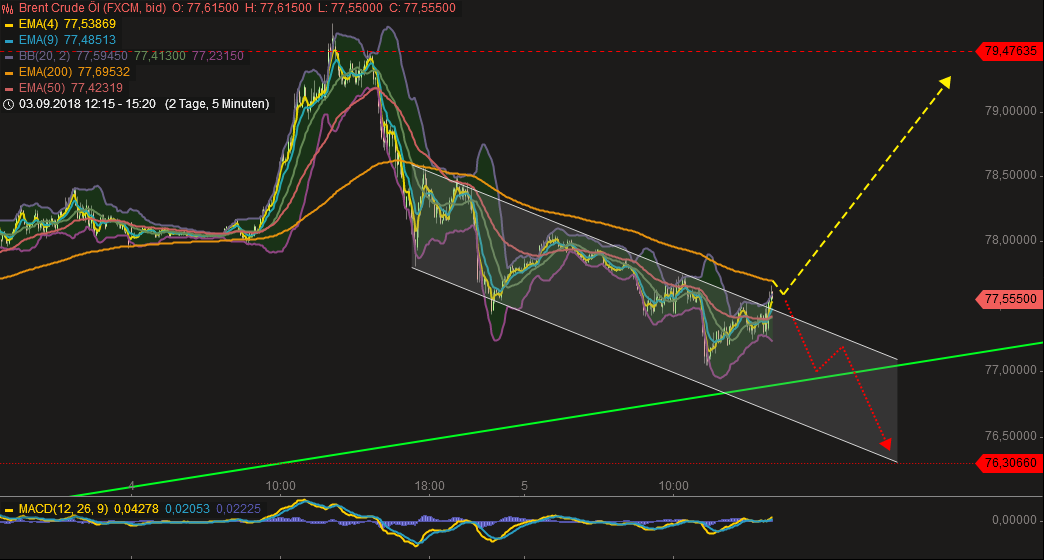Click the low price L: 77,55000 value

click(350, 8)
